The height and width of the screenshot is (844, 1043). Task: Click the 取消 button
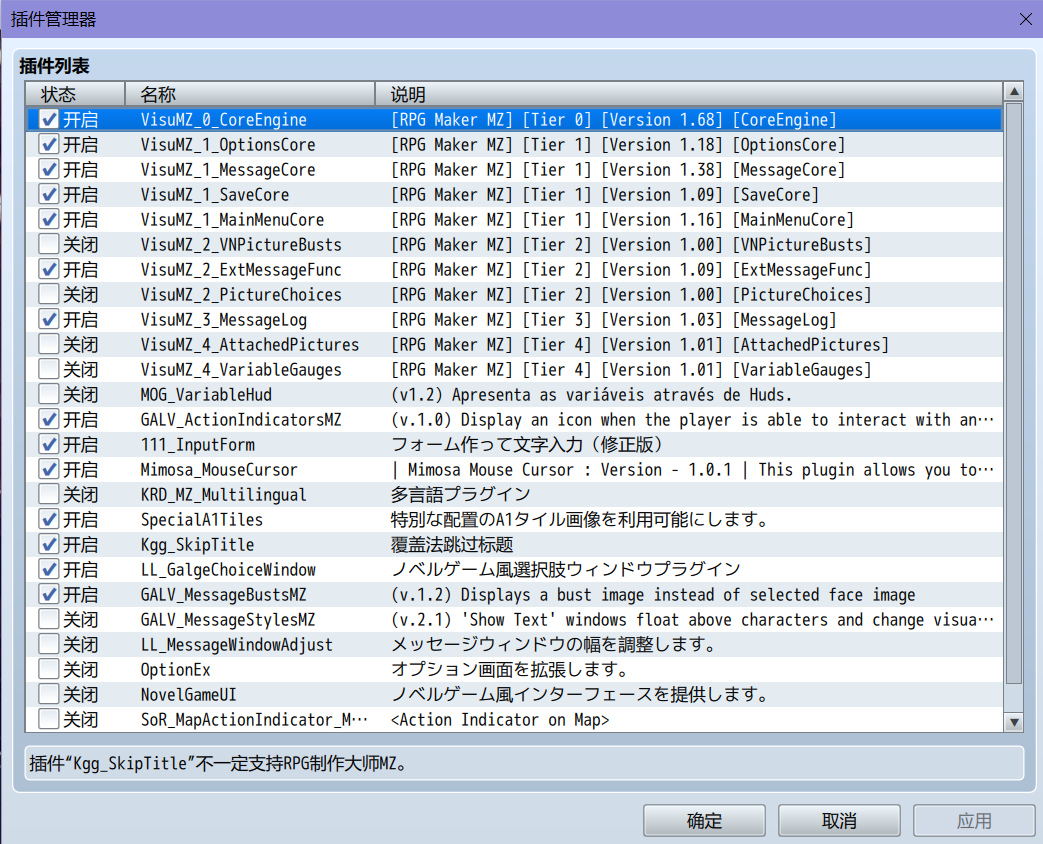click(x=839, y=821)
